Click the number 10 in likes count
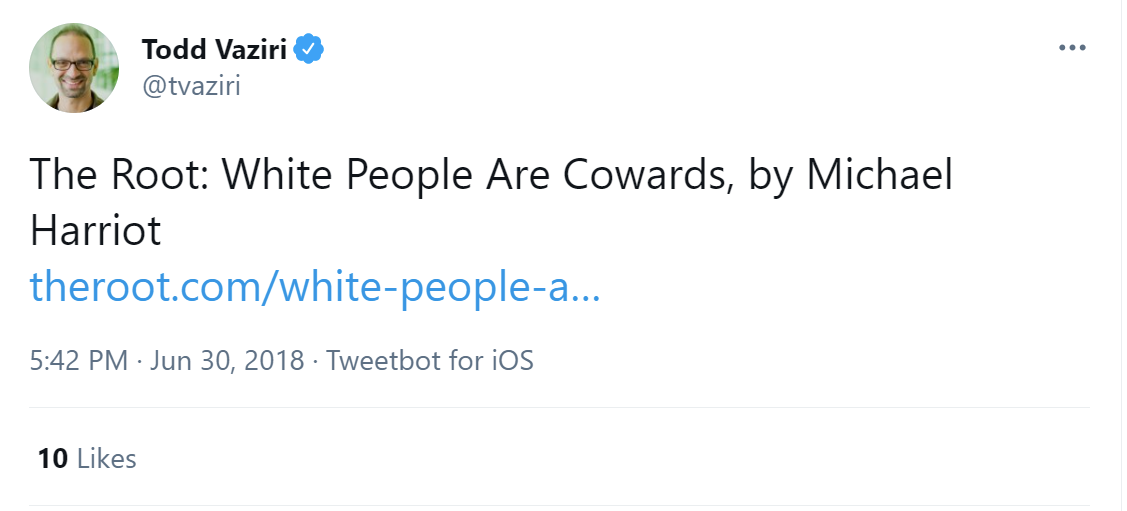Viewport: 1127px width, 511px height. tap(52, 459)
